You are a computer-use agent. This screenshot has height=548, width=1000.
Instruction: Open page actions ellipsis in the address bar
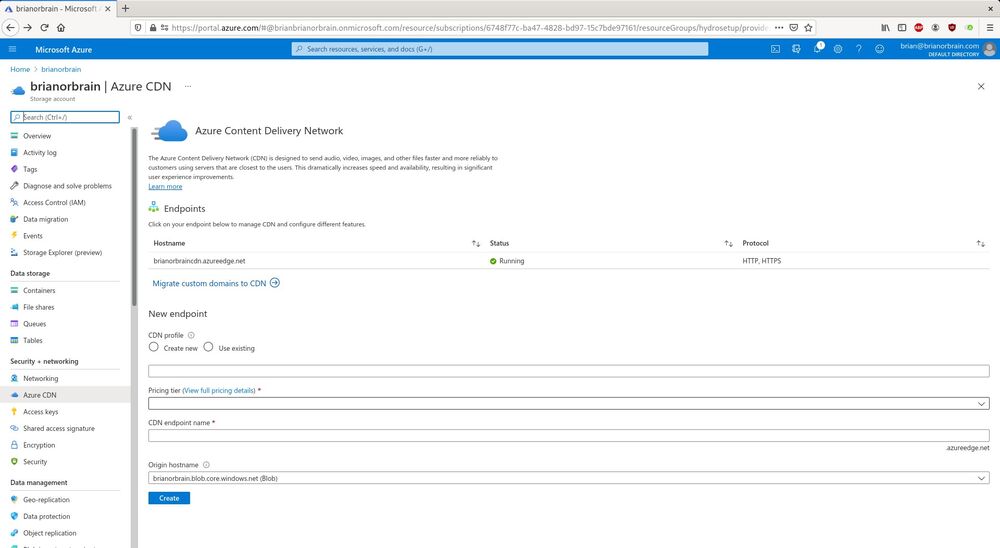pyautogui.click(x=779, y=27)
